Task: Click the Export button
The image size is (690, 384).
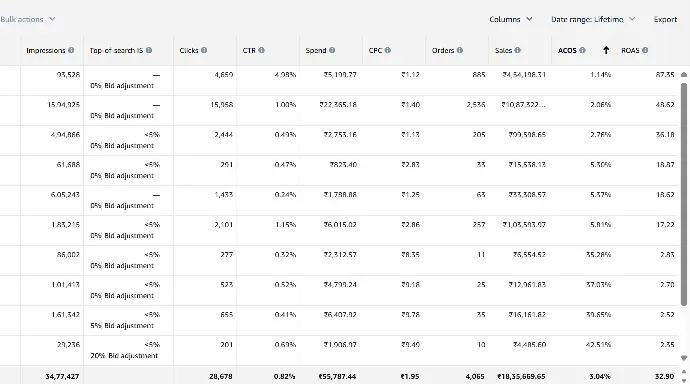Action: tap(665, 19)
